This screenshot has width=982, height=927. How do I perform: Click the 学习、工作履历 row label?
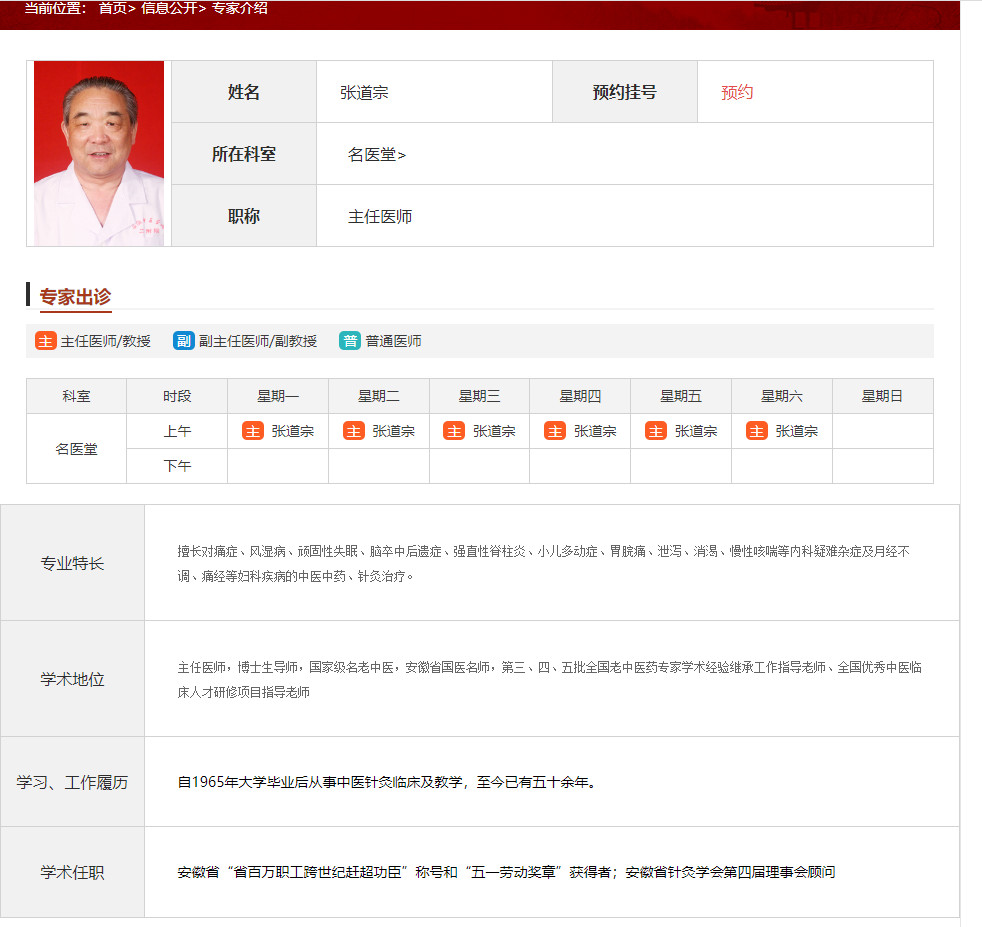tap(73, 782)
